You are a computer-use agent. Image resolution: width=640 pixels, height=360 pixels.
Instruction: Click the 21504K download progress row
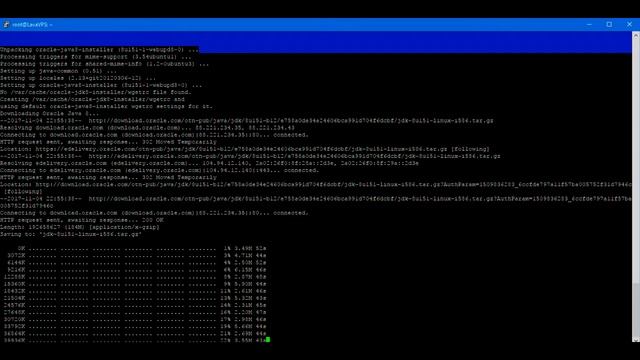pyautogui.click(x=135, y=298)
